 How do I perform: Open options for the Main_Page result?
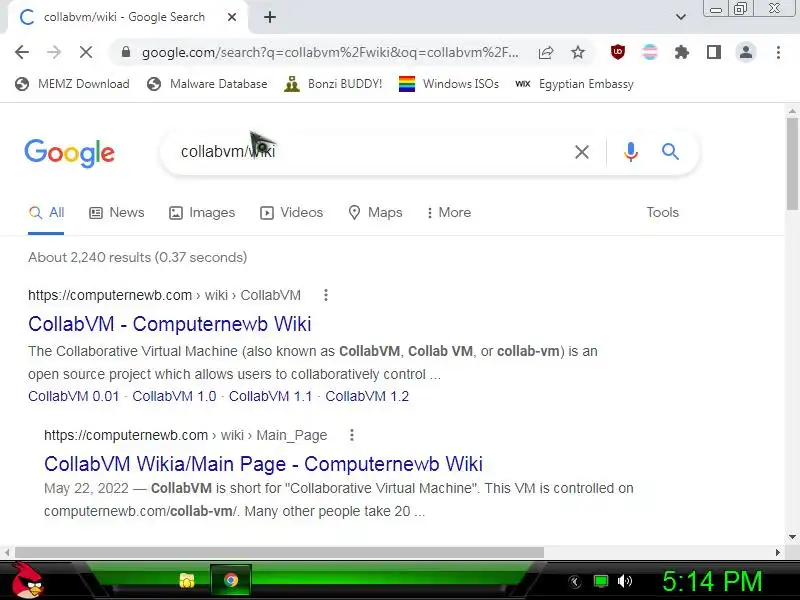(x=352, y=435)
